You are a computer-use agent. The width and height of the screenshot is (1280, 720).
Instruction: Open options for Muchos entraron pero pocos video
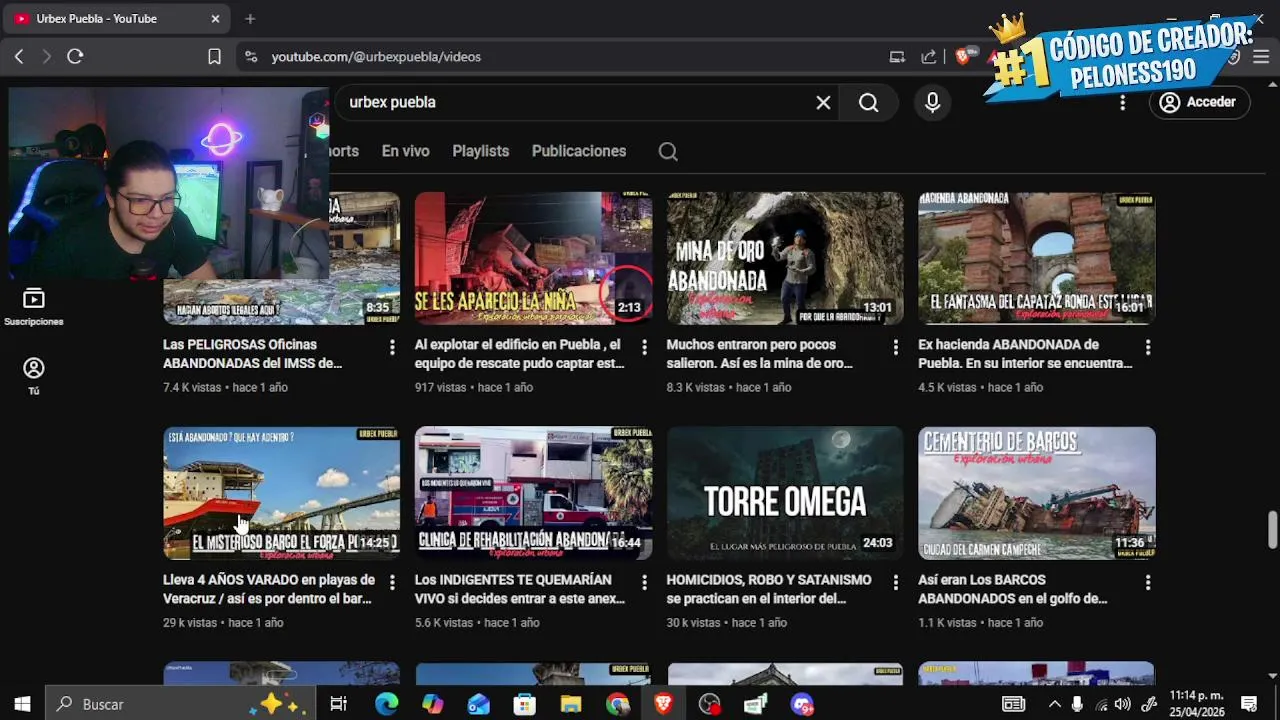(896, 347)
